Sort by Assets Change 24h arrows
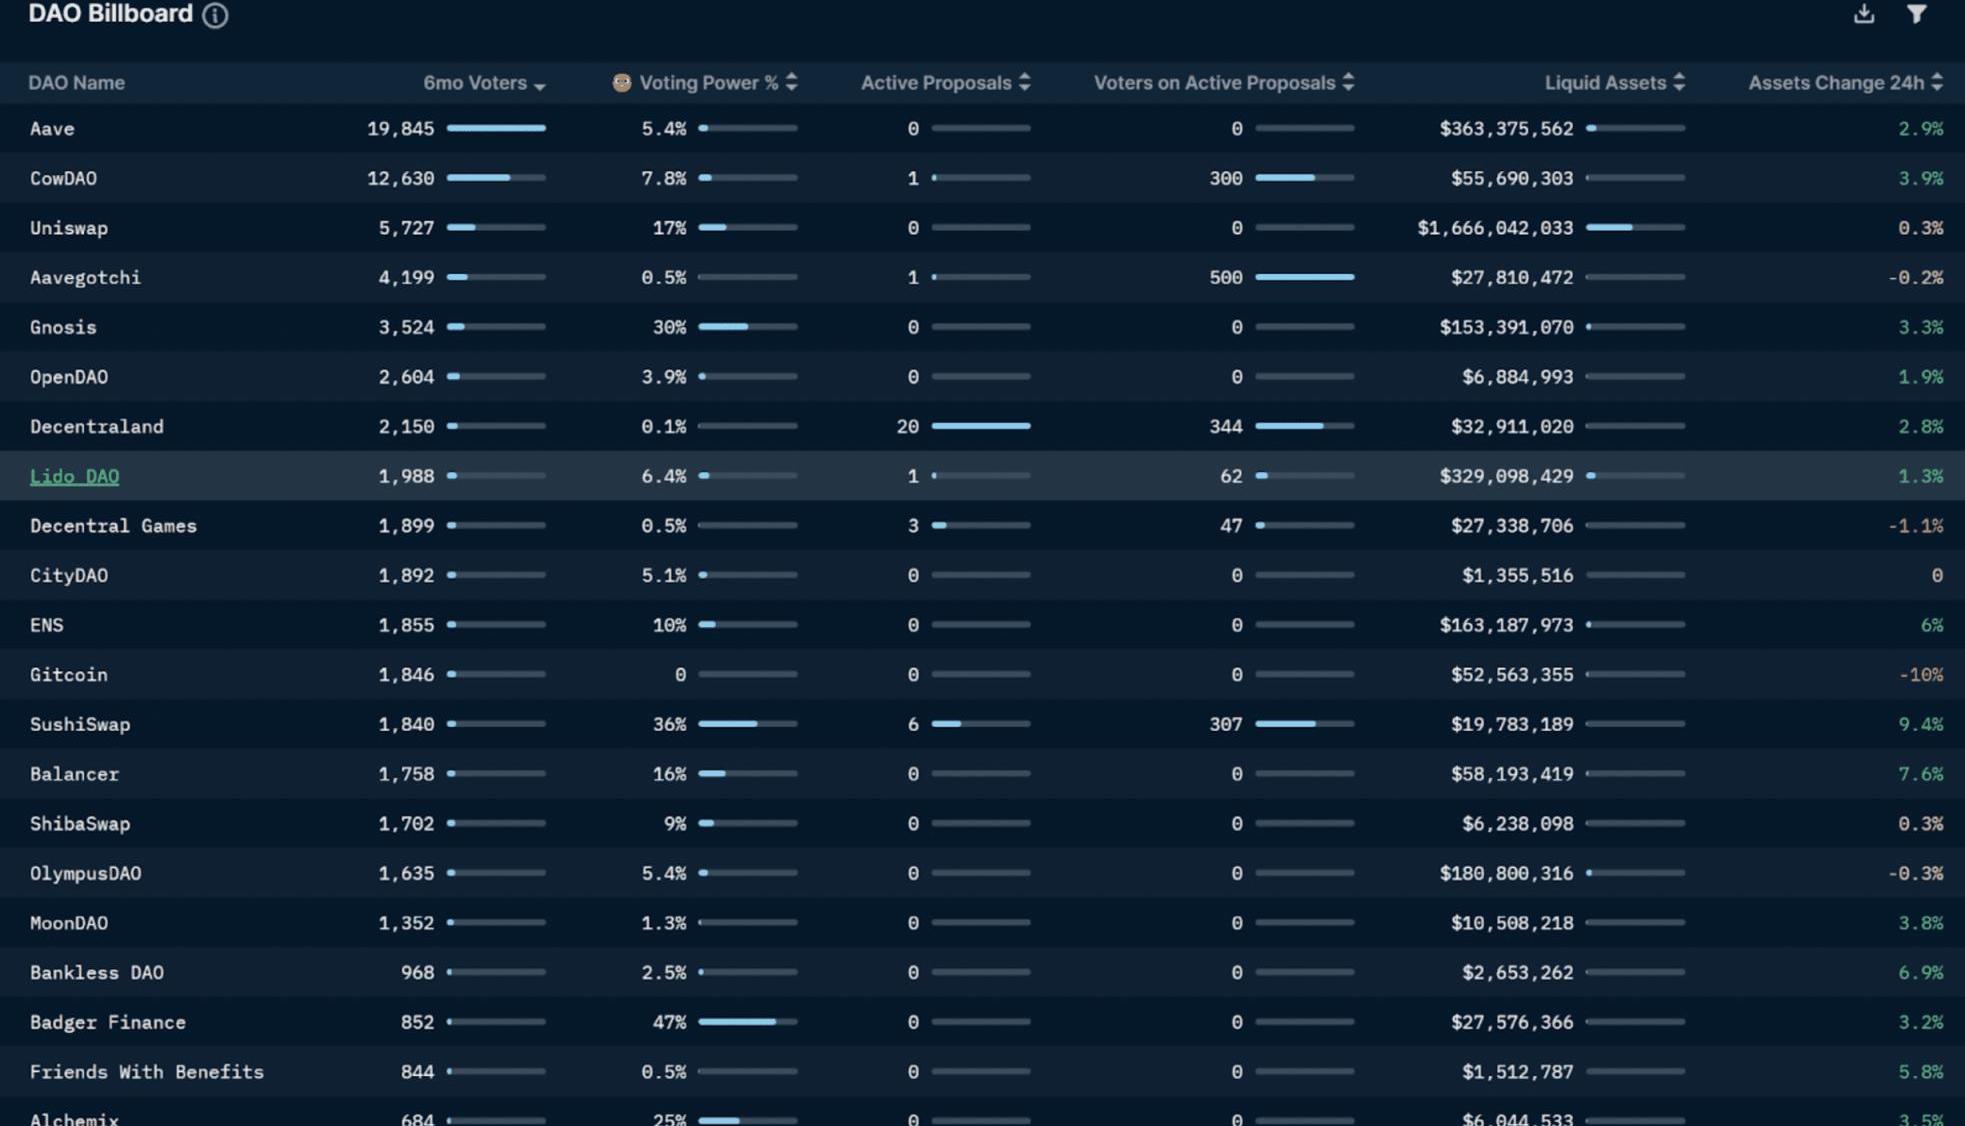This screenshot has height=1126, width=1965. pos(1937,82)
